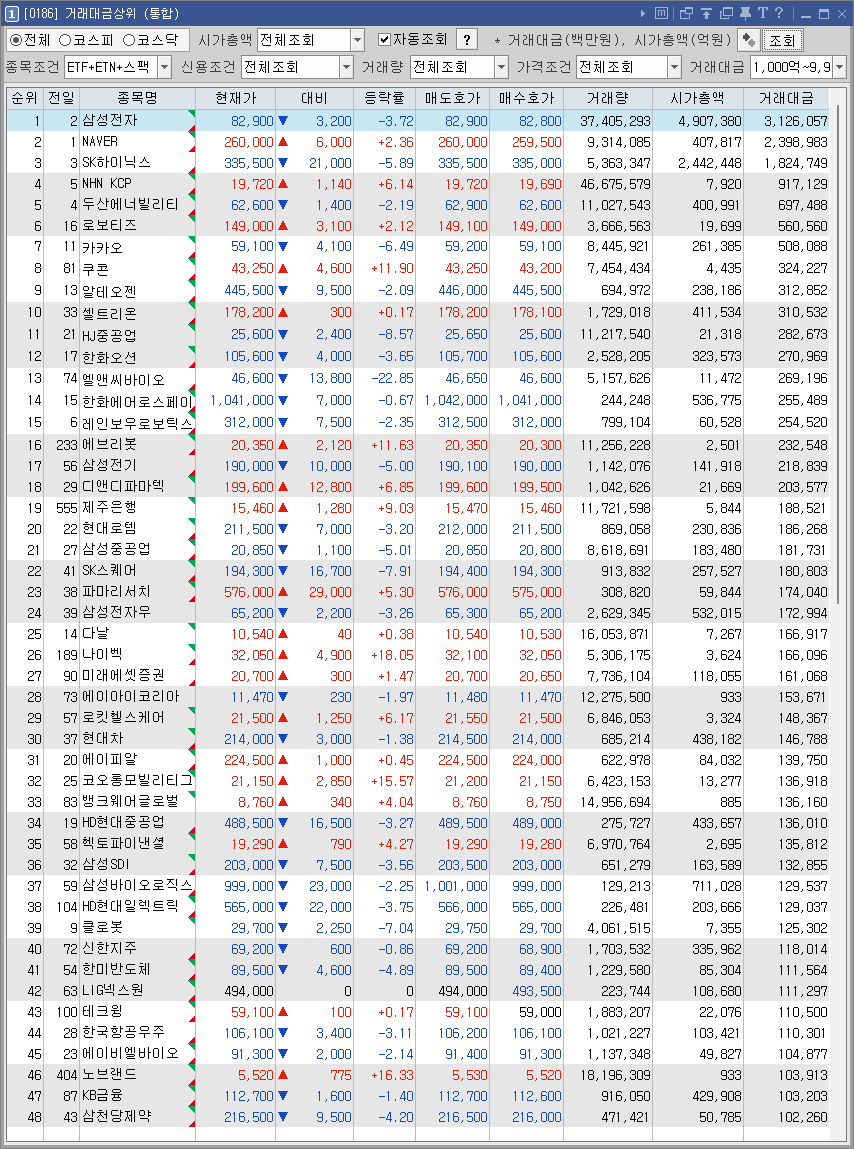
Task: Click the 대비 column header
Action: coord(314,98)
